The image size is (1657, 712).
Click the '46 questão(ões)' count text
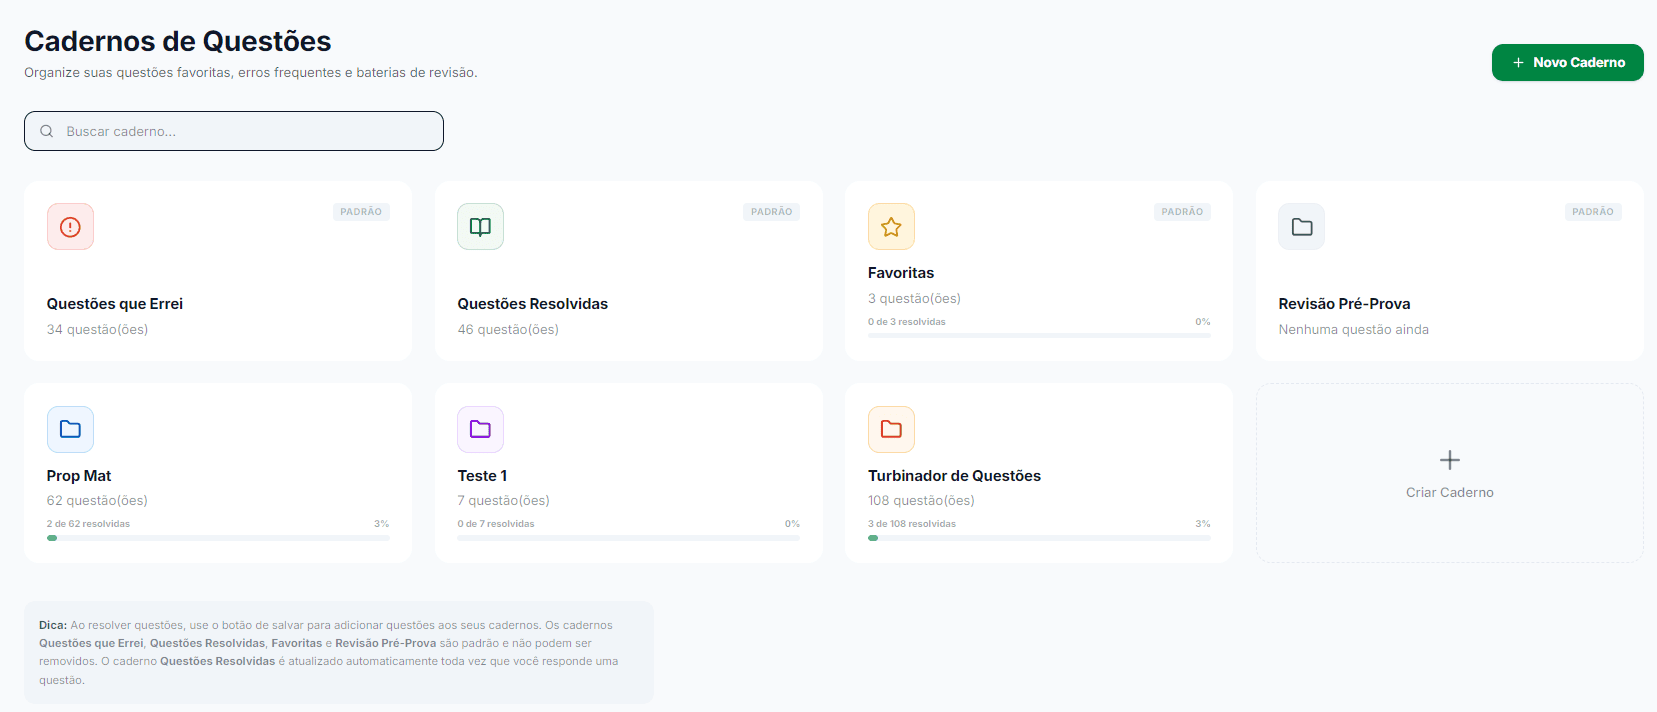[x=508, y=330]
